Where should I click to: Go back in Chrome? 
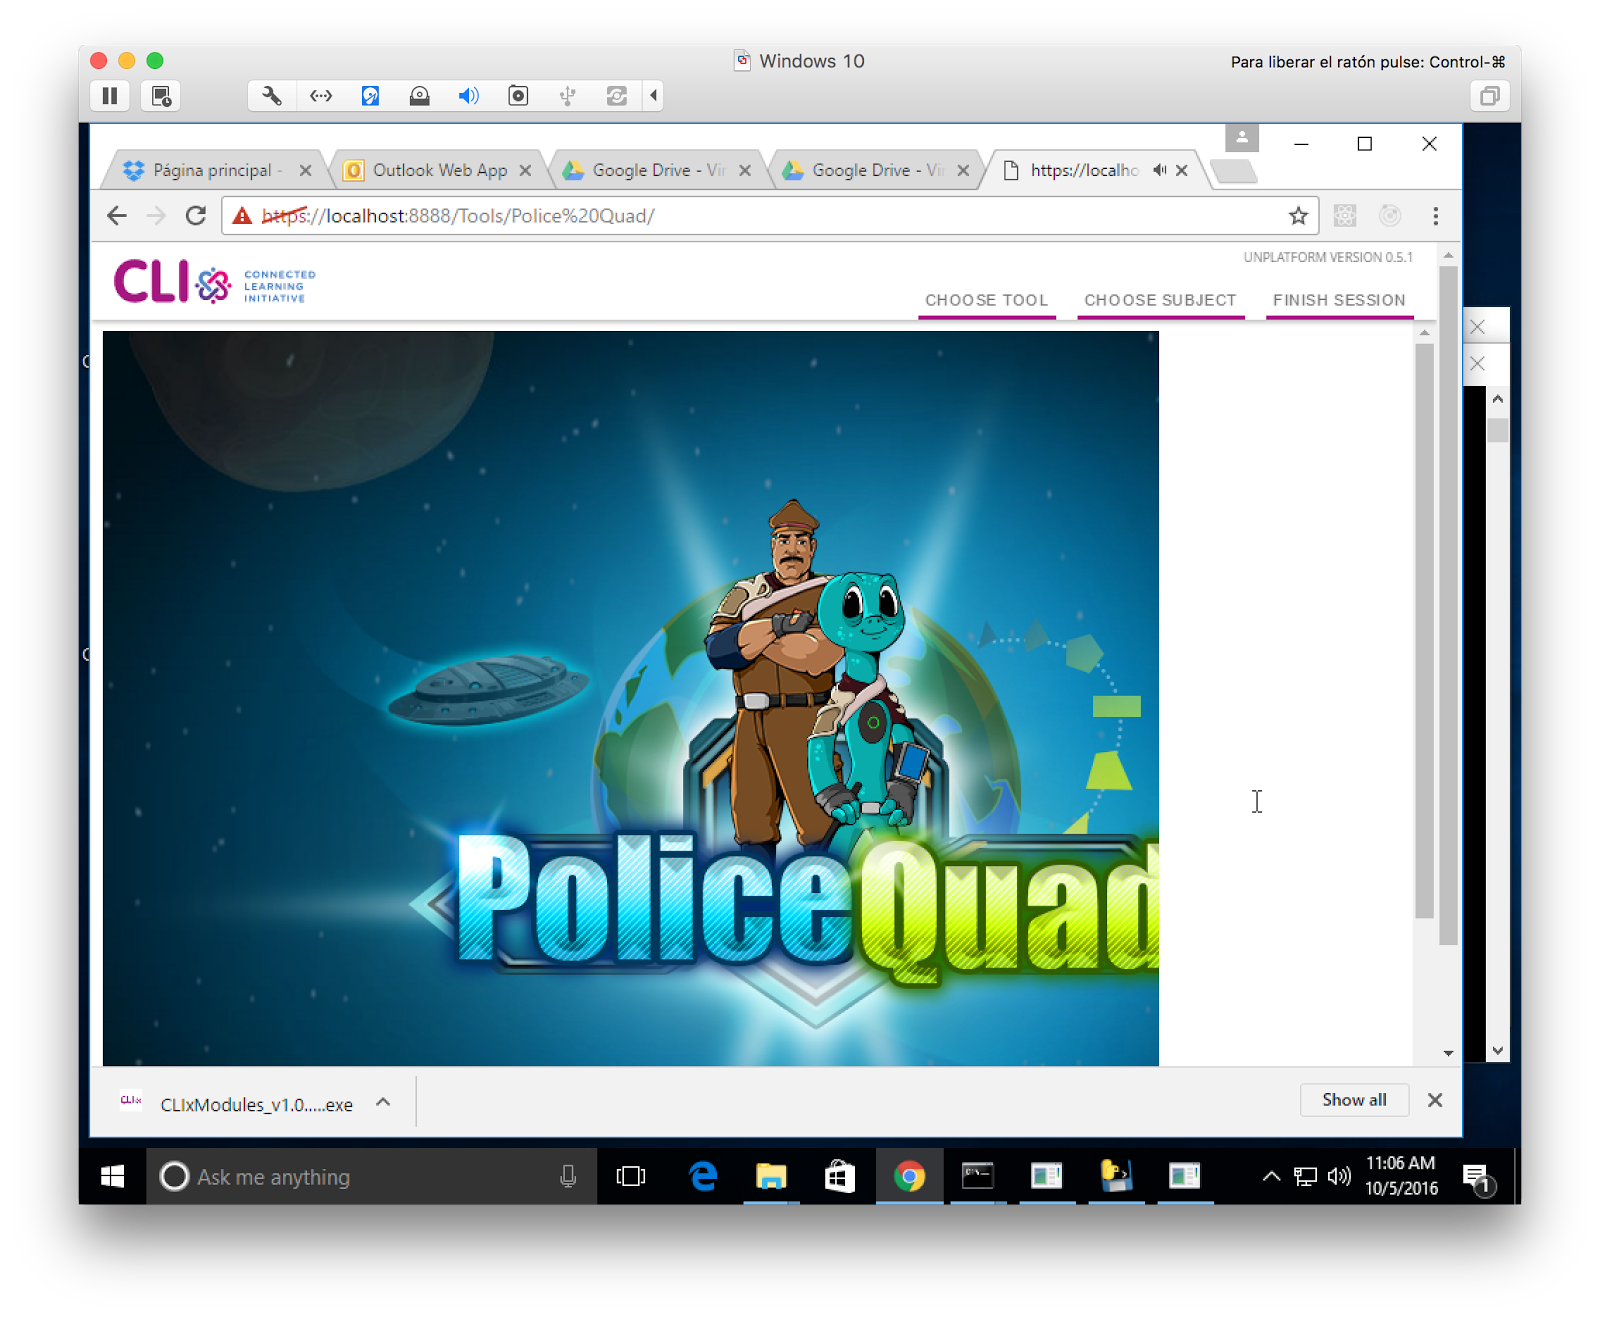[x=117, y=216]
